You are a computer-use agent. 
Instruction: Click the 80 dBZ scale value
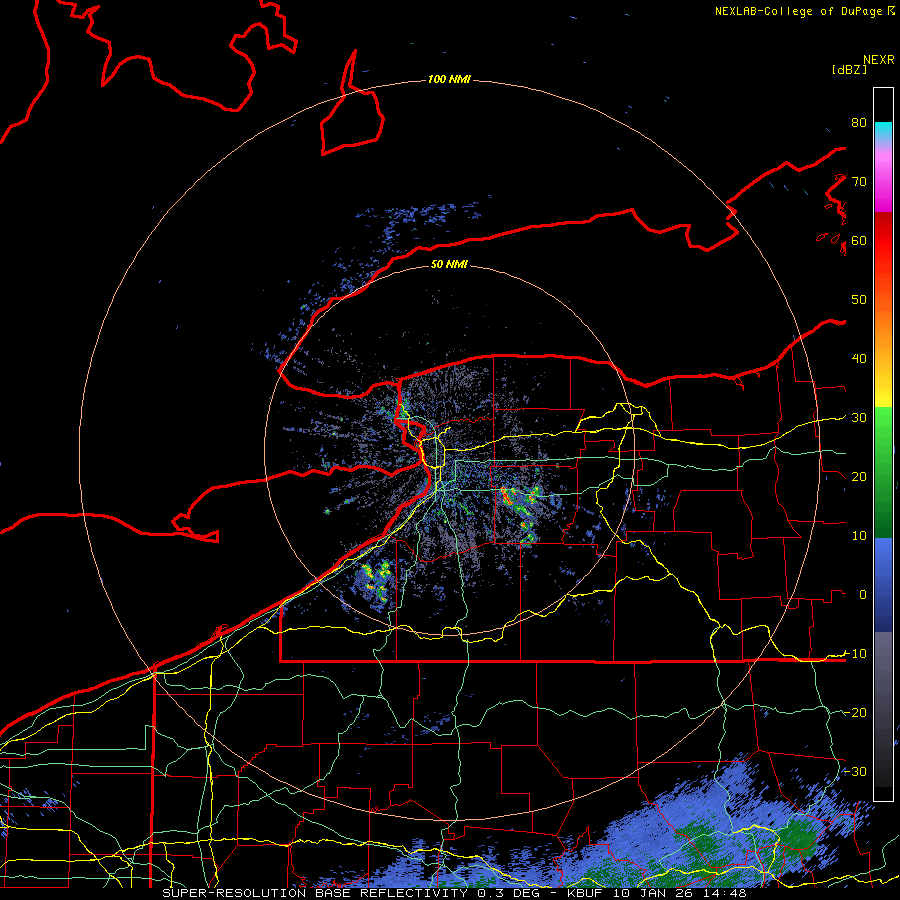point(859,123)
